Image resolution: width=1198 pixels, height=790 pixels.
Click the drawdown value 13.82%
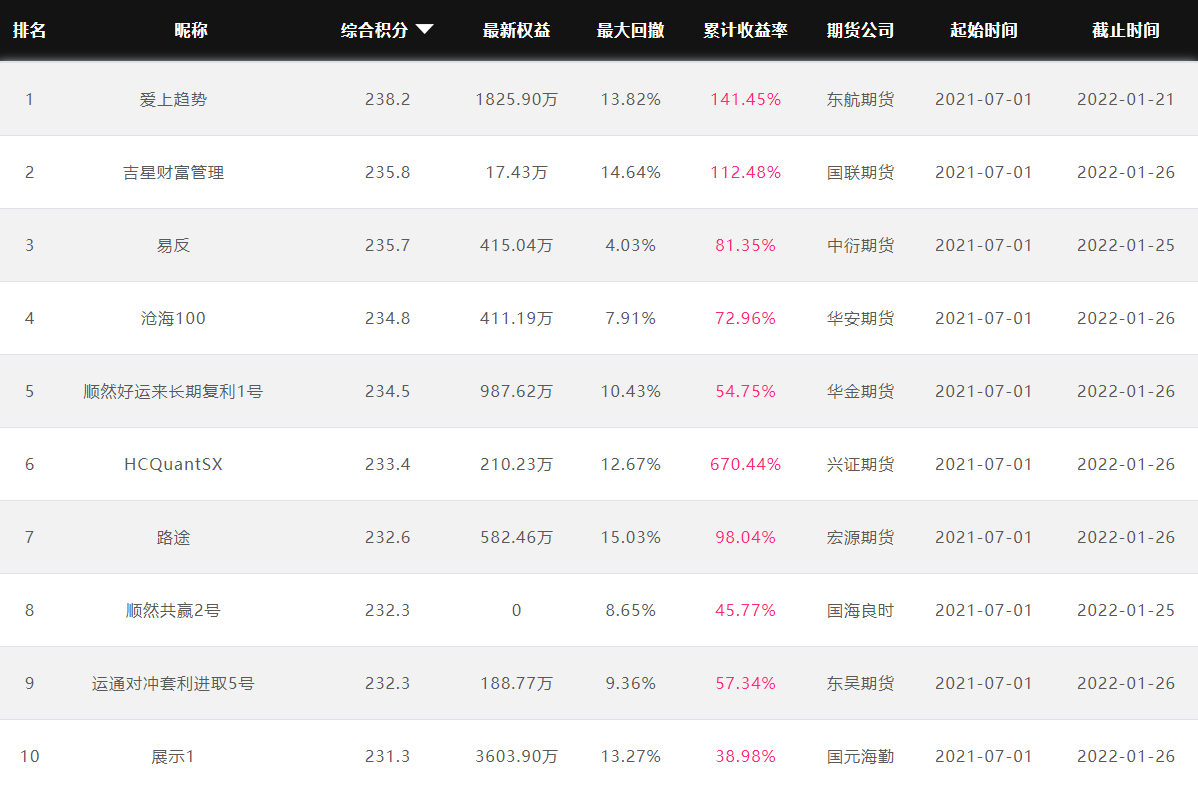[630, 99]
